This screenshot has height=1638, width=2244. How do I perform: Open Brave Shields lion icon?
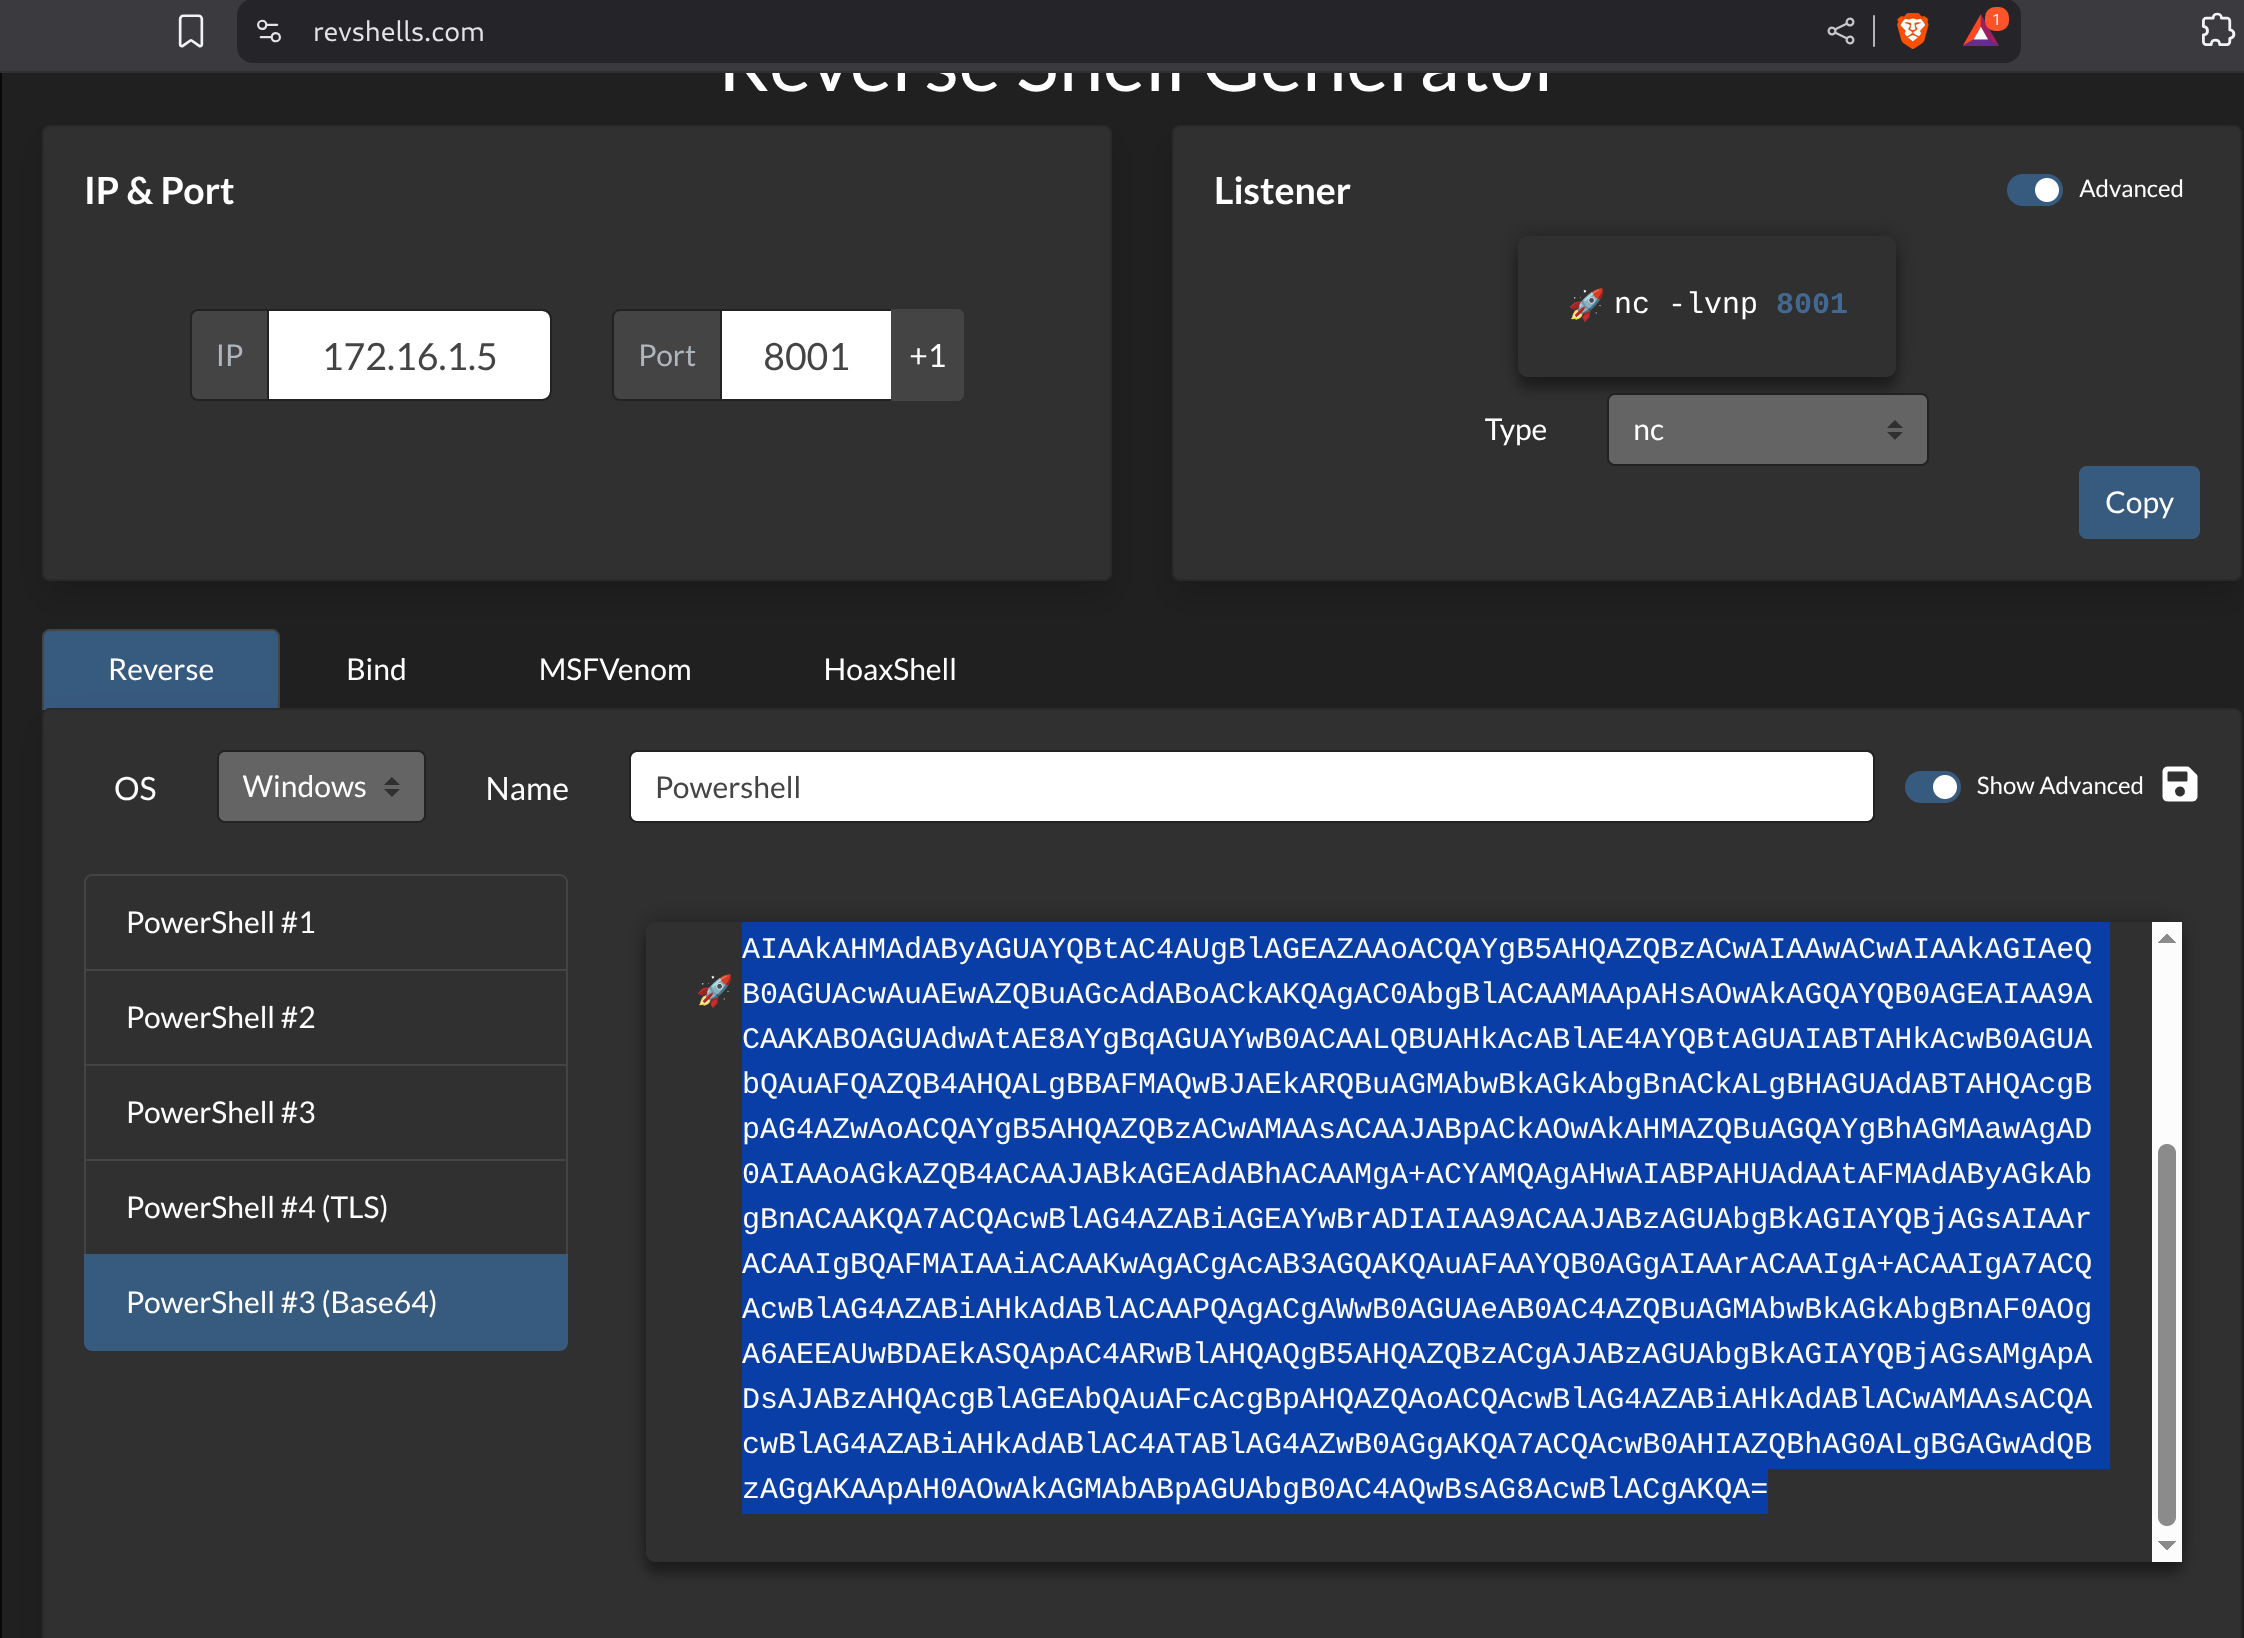tap(1912, 31)
